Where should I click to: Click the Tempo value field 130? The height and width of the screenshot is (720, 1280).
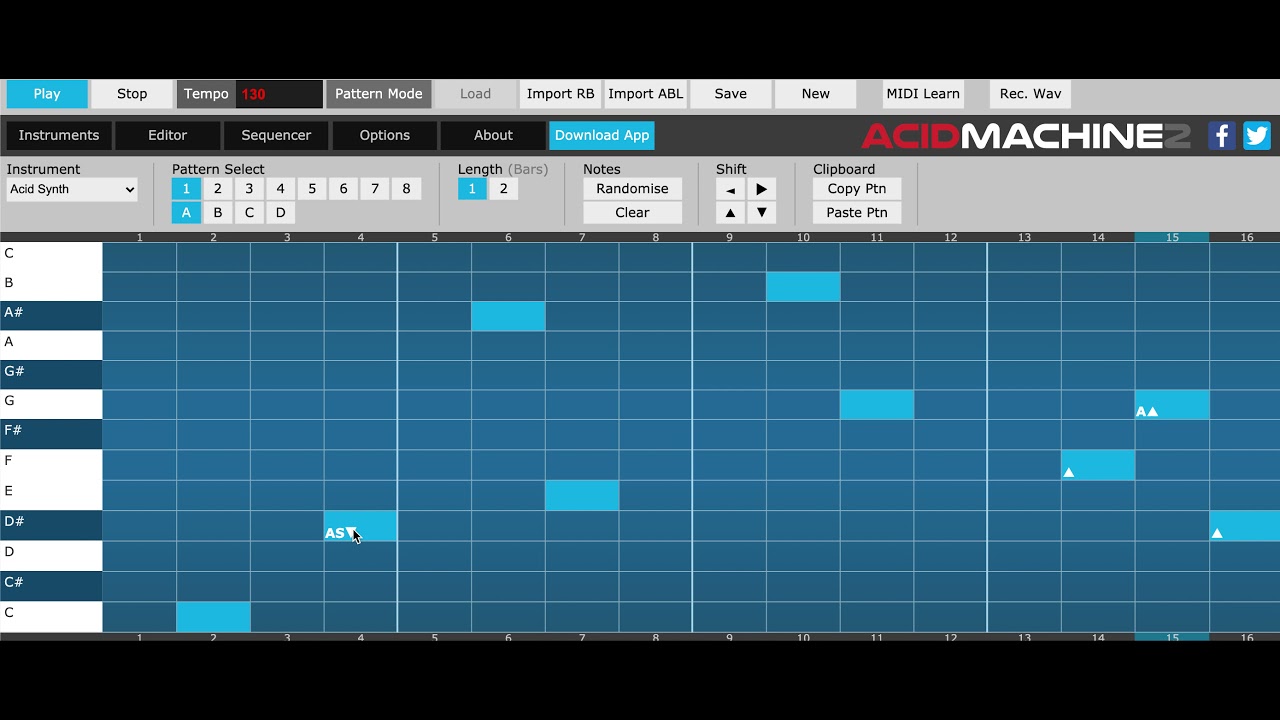coord(279,94)
